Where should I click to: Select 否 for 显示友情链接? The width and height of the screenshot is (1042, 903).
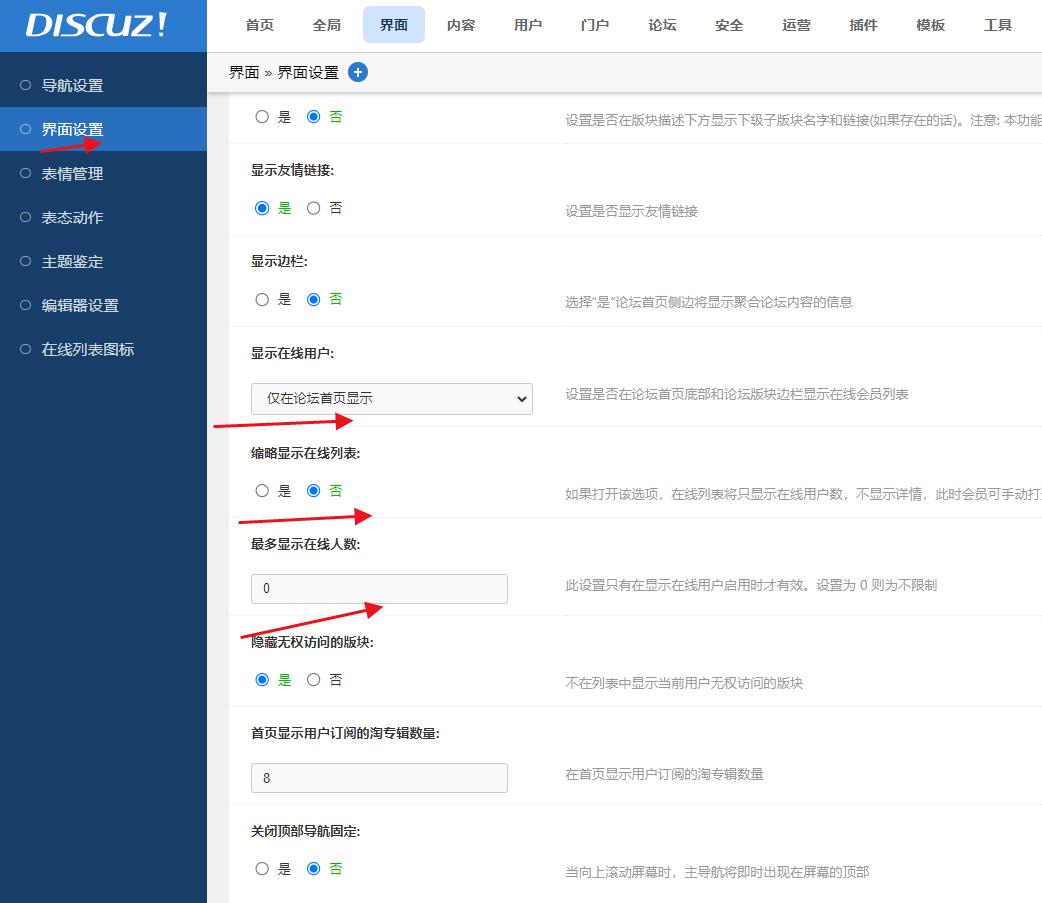coord(314,208)
